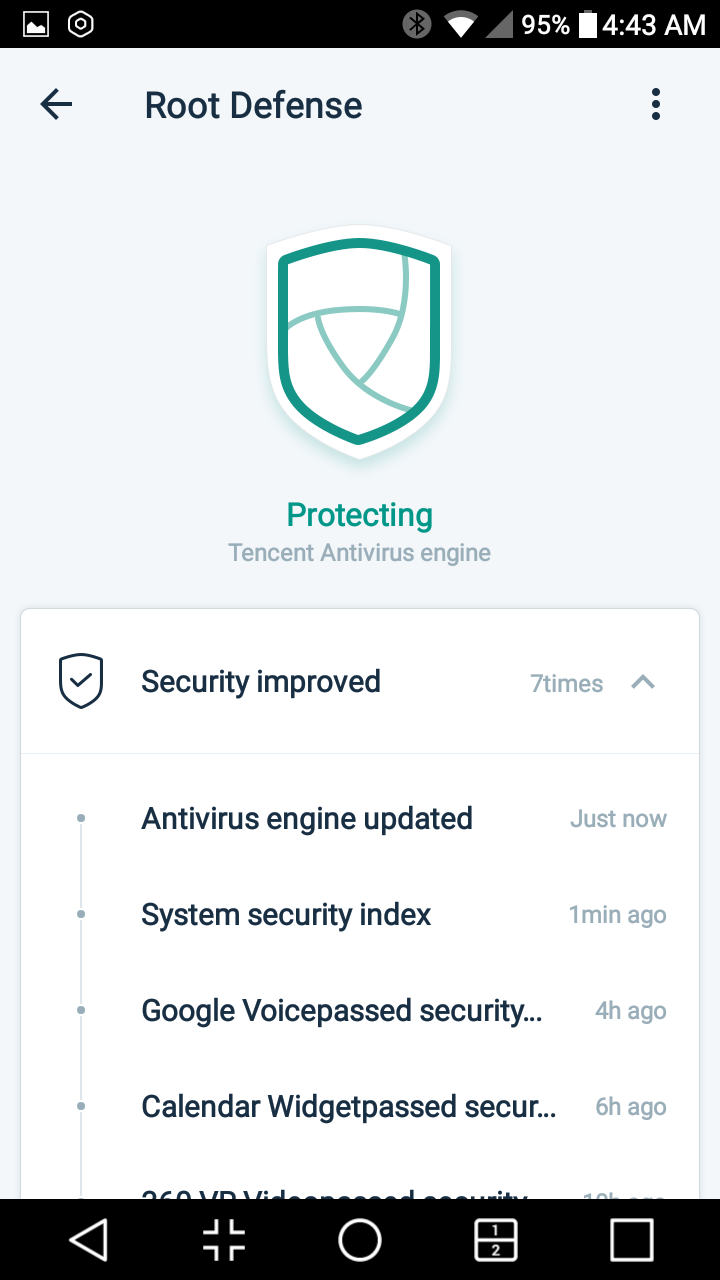Viewport: 720px width, 1280px height.
Task: Tap the recent apps square button
Action: 632,1240
